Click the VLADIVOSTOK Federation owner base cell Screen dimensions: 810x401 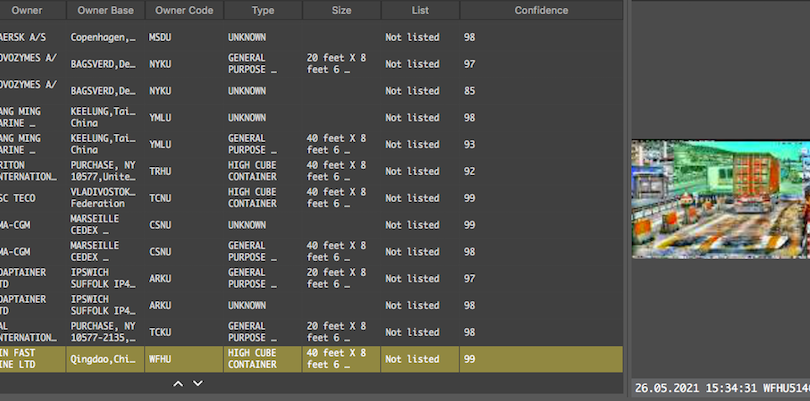pyautogui.click(x=105, y=198)
